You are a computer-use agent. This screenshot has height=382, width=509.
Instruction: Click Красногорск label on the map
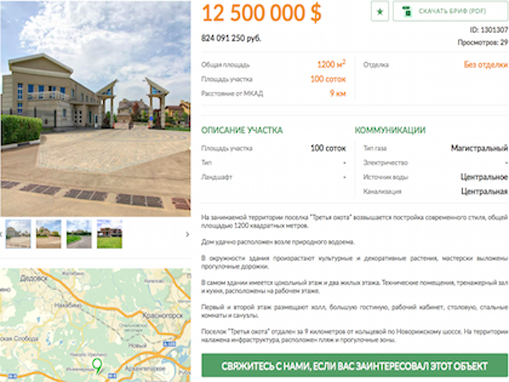click(x=163, y=315)
